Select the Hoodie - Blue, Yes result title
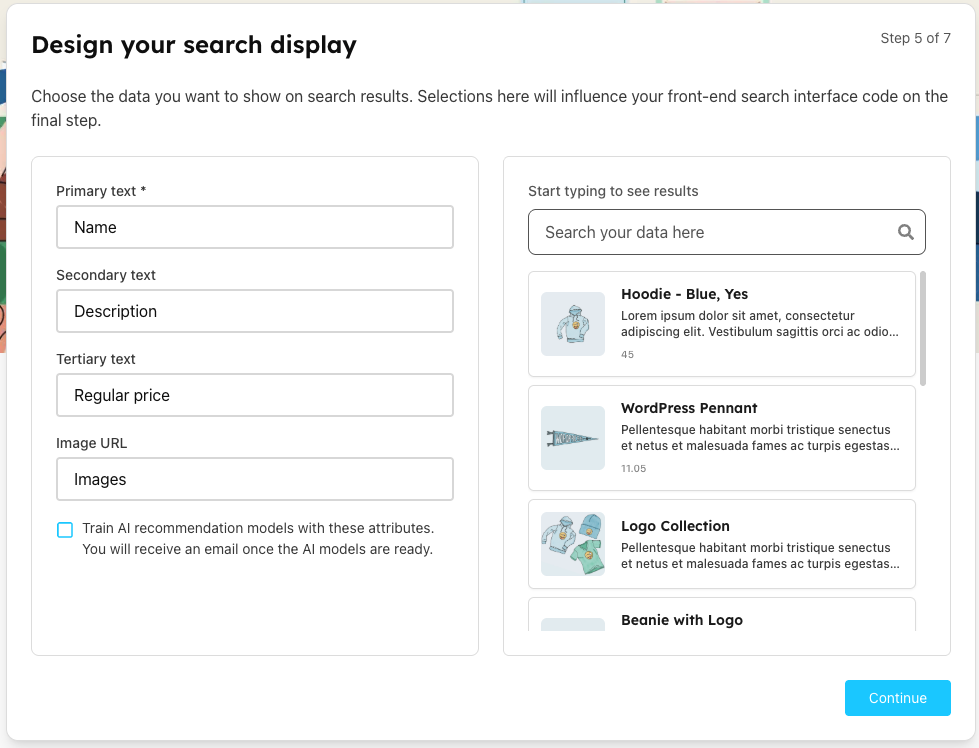 684,294
